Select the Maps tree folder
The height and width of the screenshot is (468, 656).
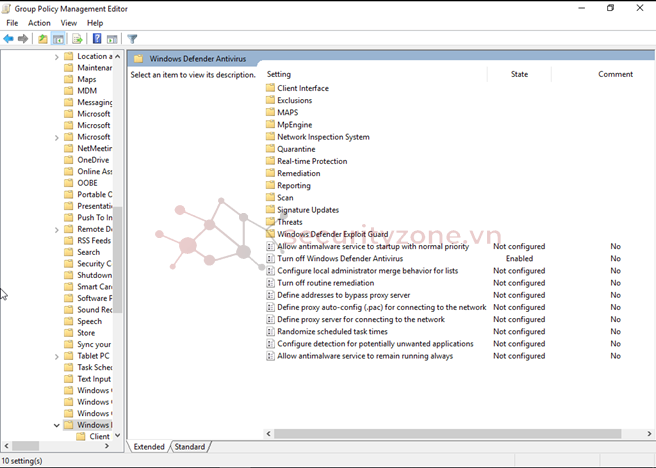click(87, 79)
